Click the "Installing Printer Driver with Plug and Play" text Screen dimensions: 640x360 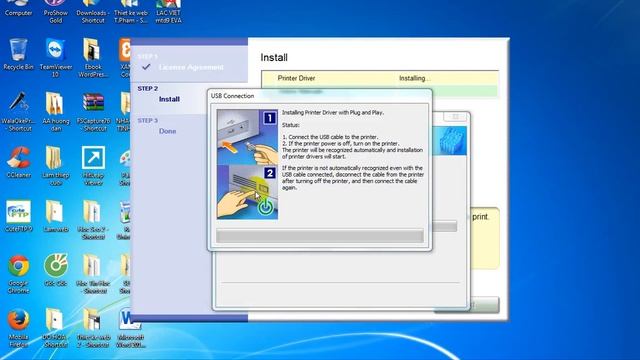click(x=333, y=112)
